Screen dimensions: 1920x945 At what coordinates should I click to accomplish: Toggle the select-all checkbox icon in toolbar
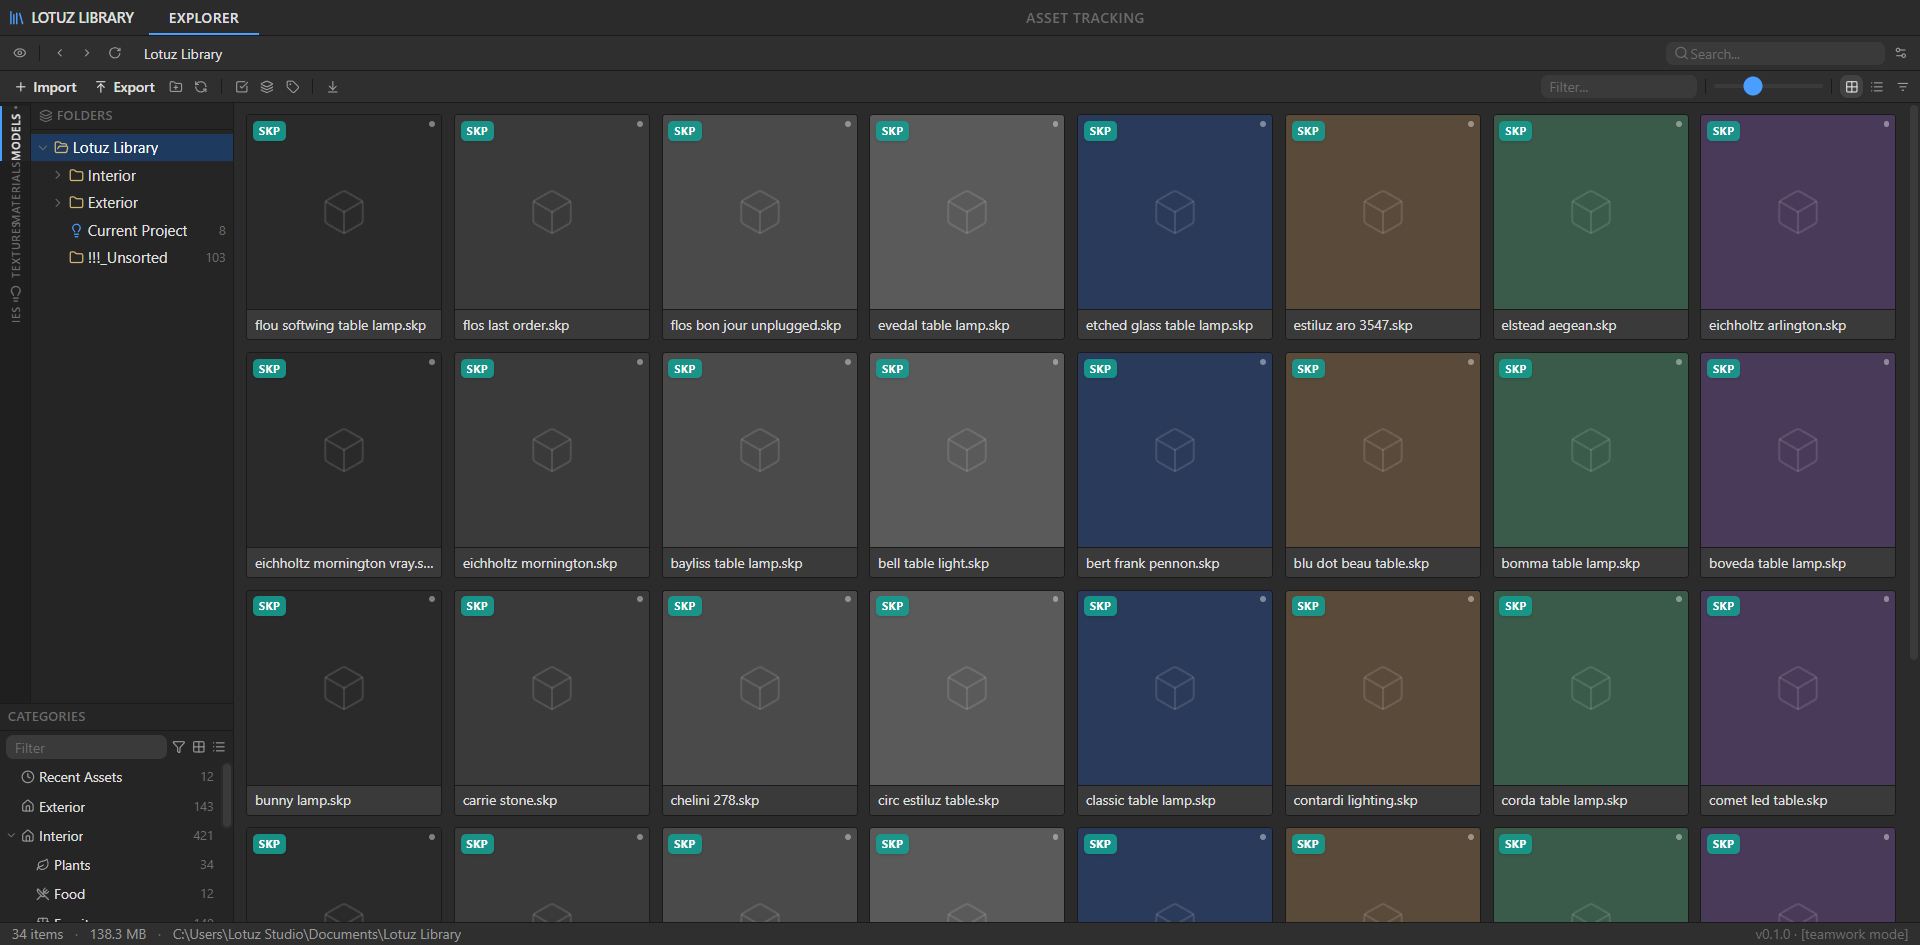242,87
